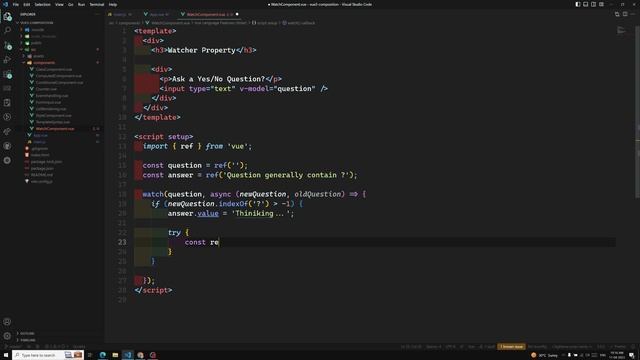The height and width of the screenshot is (360, 640).
Task: Click the Windows Start button
Action: (x=6, y=355)
